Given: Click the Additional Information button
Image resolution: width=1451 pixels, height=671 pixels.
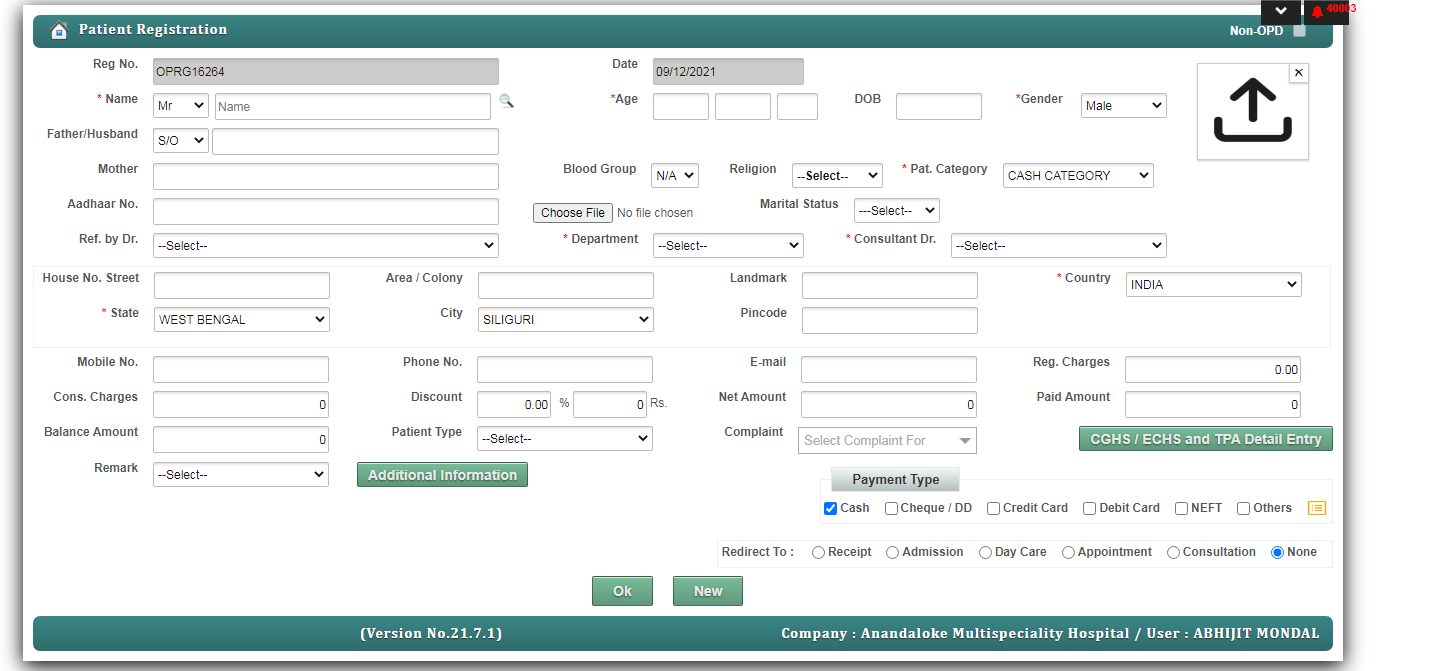Looking at the screenshot, I should coord(442,475).
